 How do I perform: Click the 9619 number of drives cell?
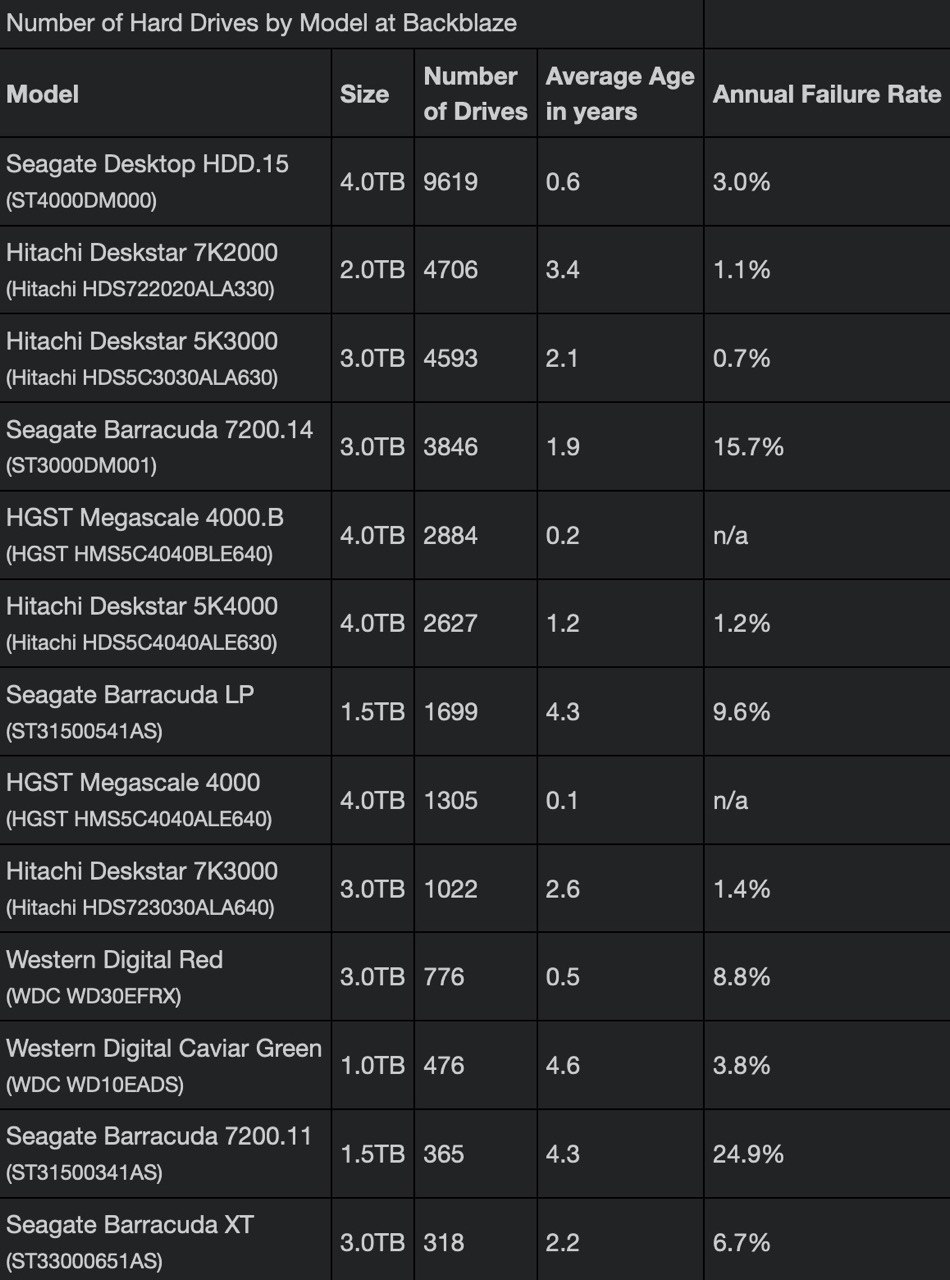click(450, 182)
